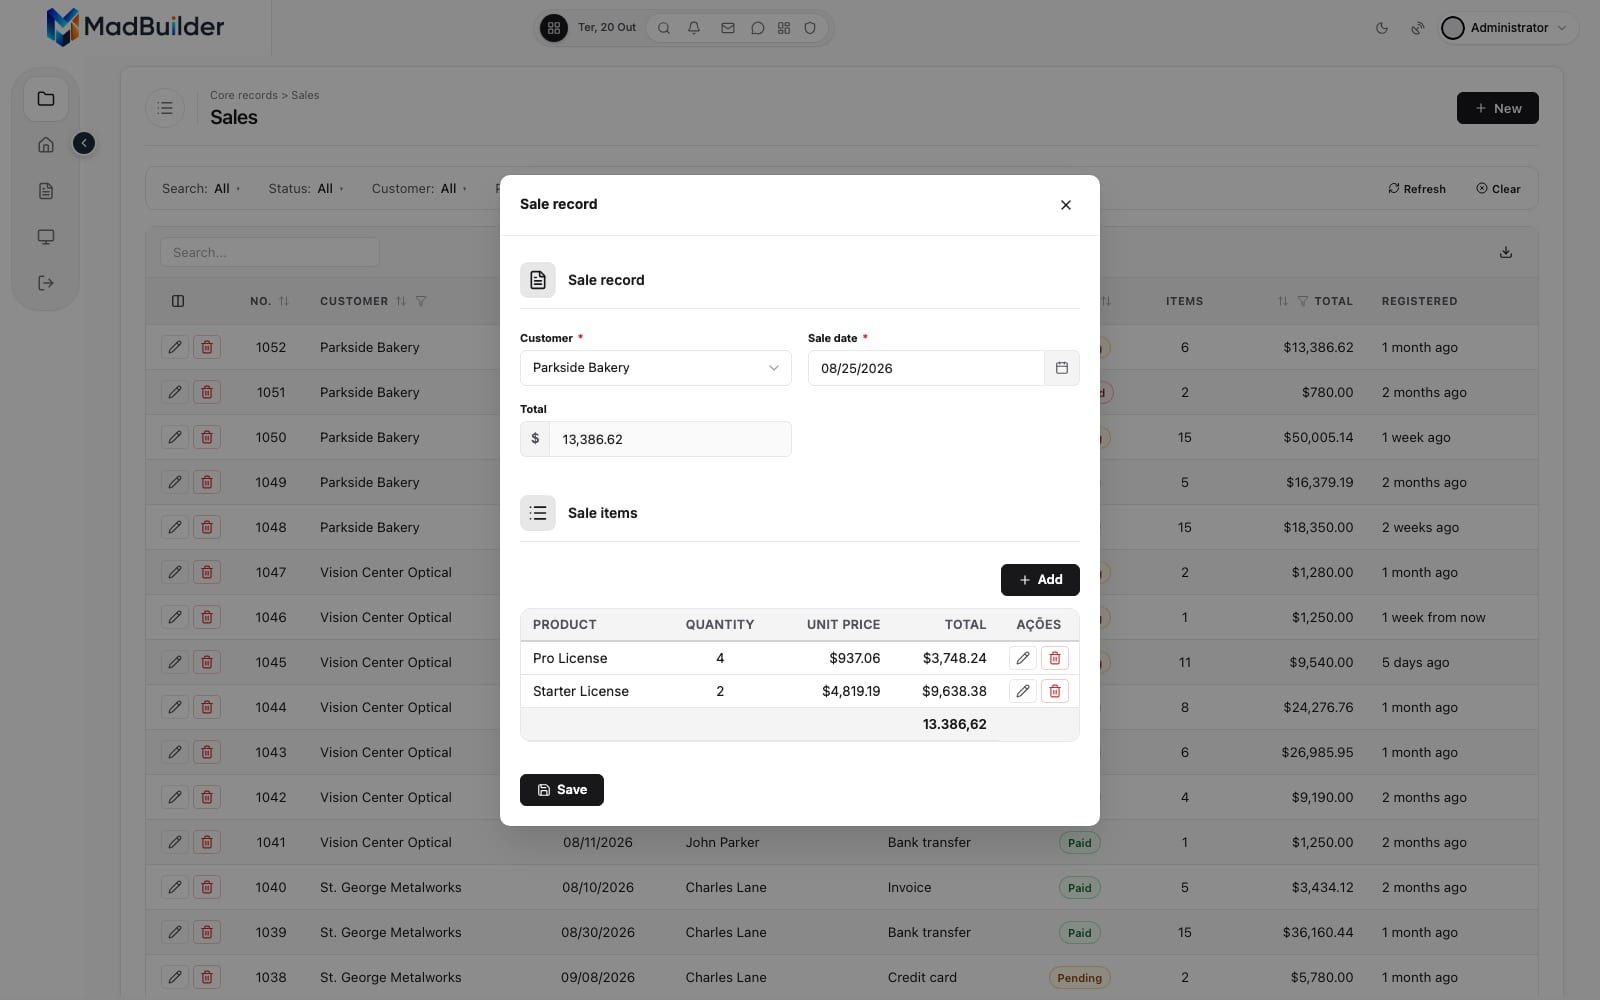Edit sale record 1052
The width and height of the screenshot is (1600, 1000).
[x=175, y=347]
